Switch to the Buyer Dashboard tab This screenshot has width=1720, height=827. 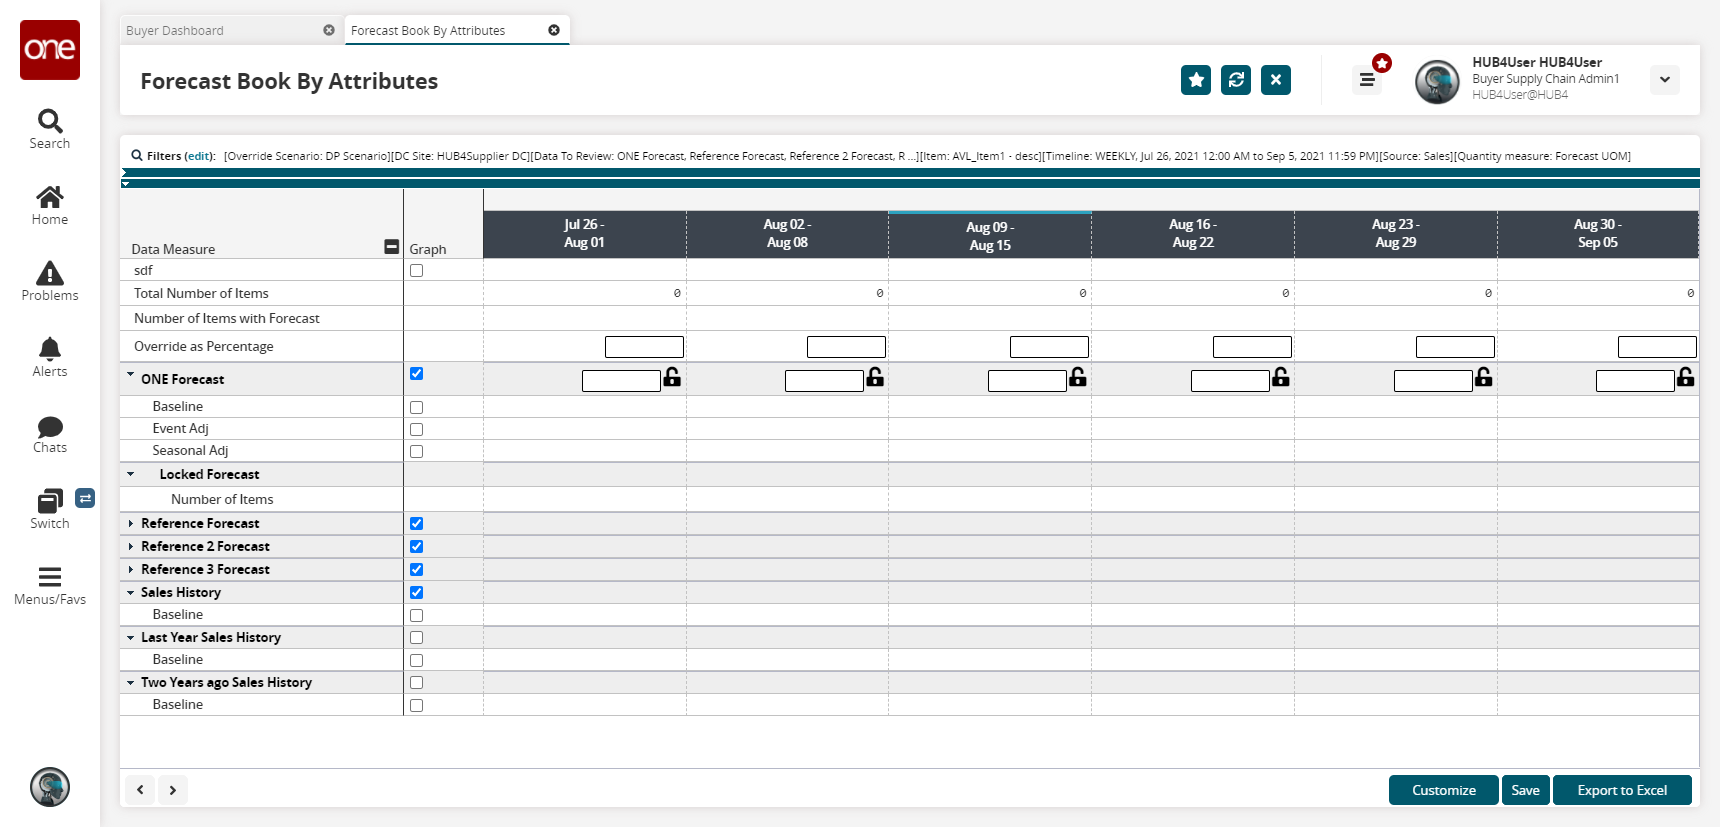coord(231,30)
